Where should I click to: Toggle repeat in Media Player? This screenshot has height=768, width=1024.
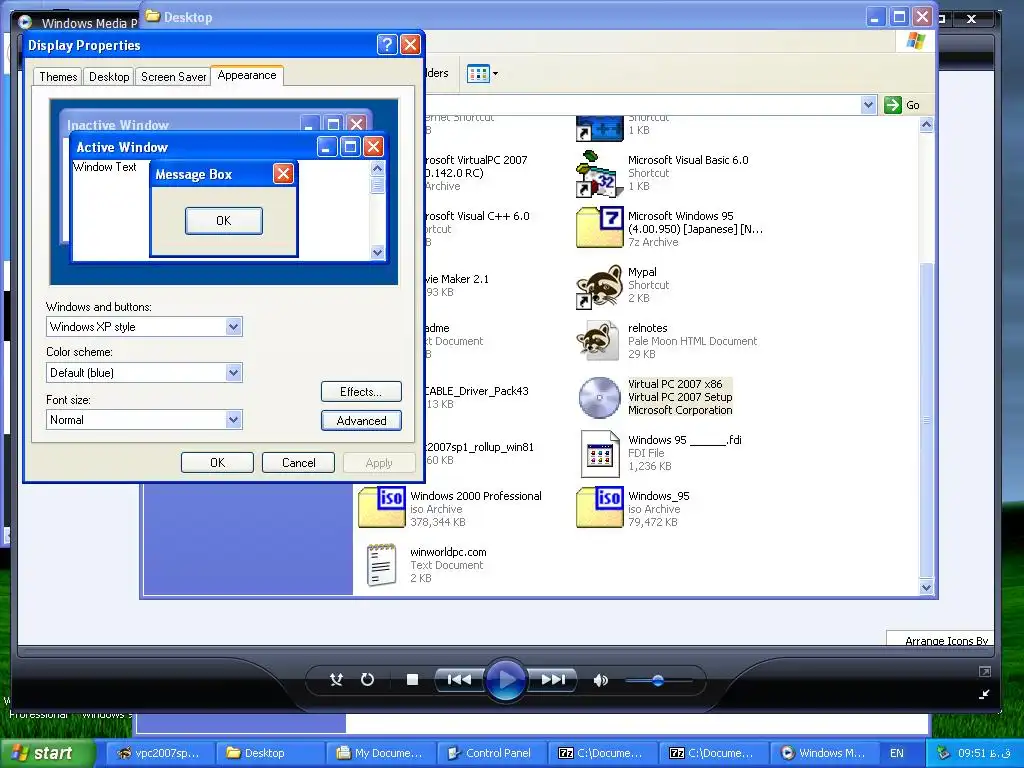tap(368, 680)
